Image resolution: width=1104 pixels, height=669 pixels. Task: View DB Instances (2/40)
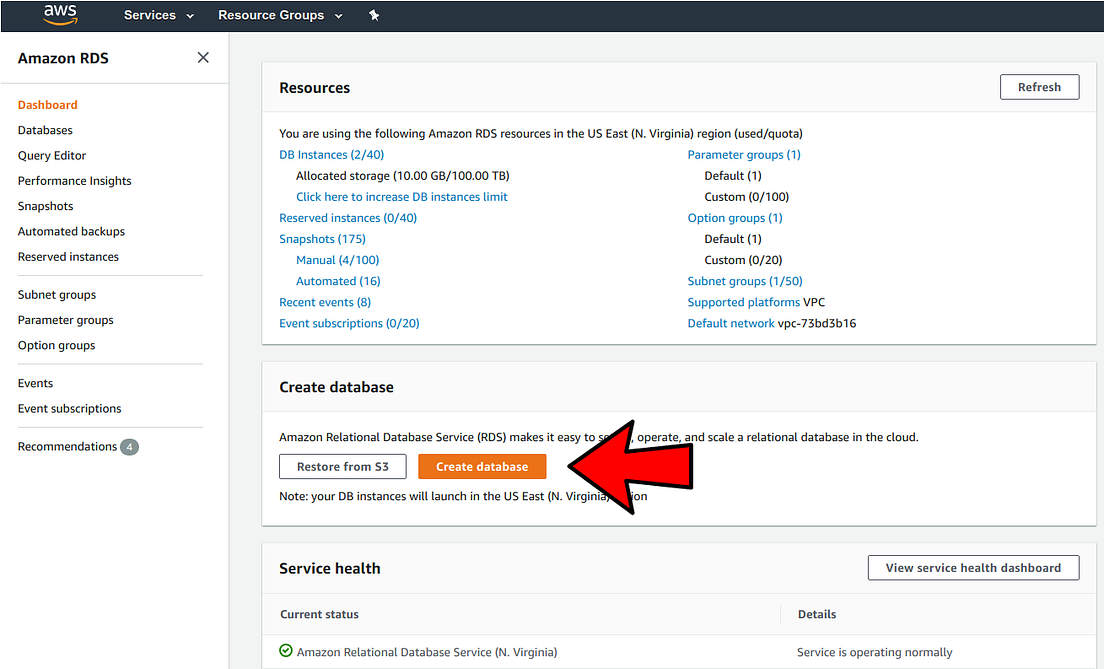331,154
